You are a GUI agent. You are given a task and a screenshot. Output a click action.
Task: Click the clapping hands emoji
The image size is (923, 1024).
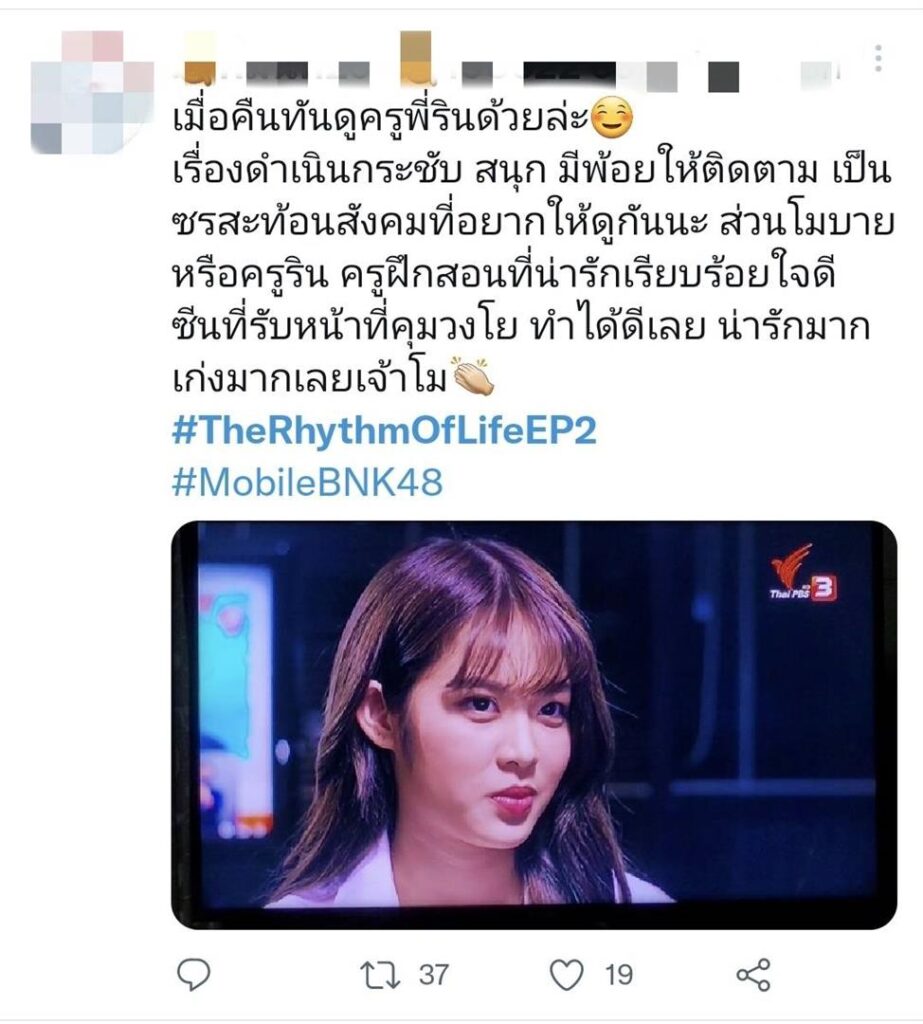pos(473,376)
